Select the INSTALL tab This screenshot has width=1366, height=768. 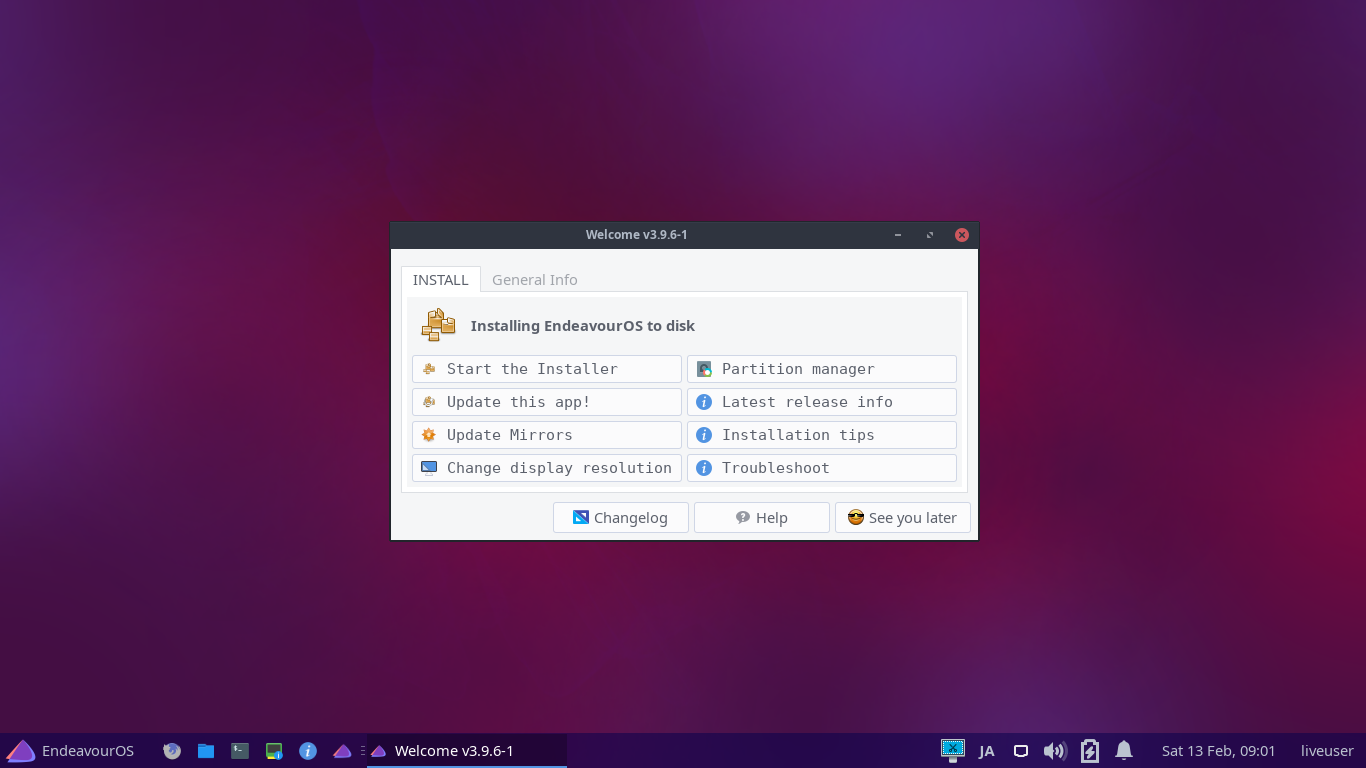[x=440, y=280]
